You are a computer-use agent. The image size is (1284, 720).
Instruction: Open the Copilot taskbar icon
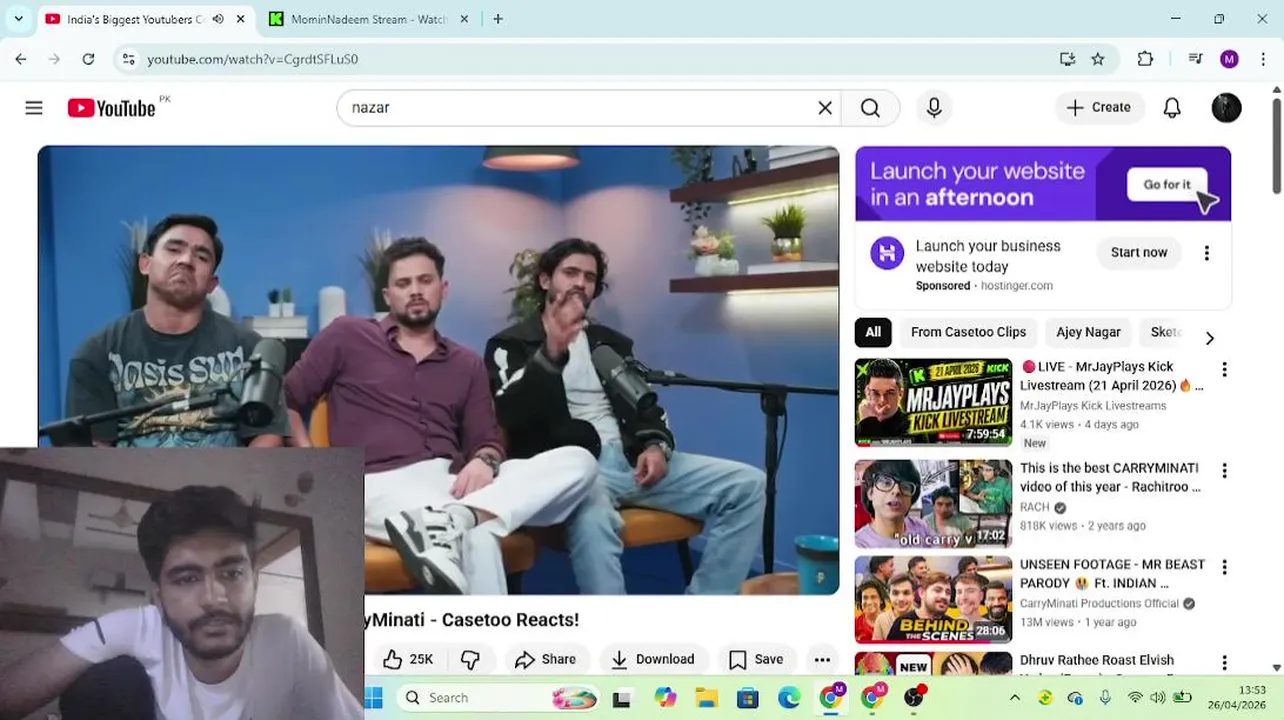pos(665,698)
